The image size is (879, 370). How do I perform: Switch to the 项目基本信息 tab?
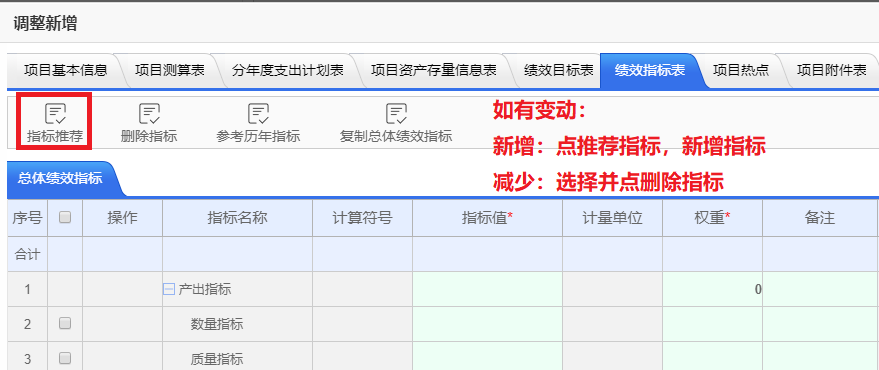coord(65,71)
